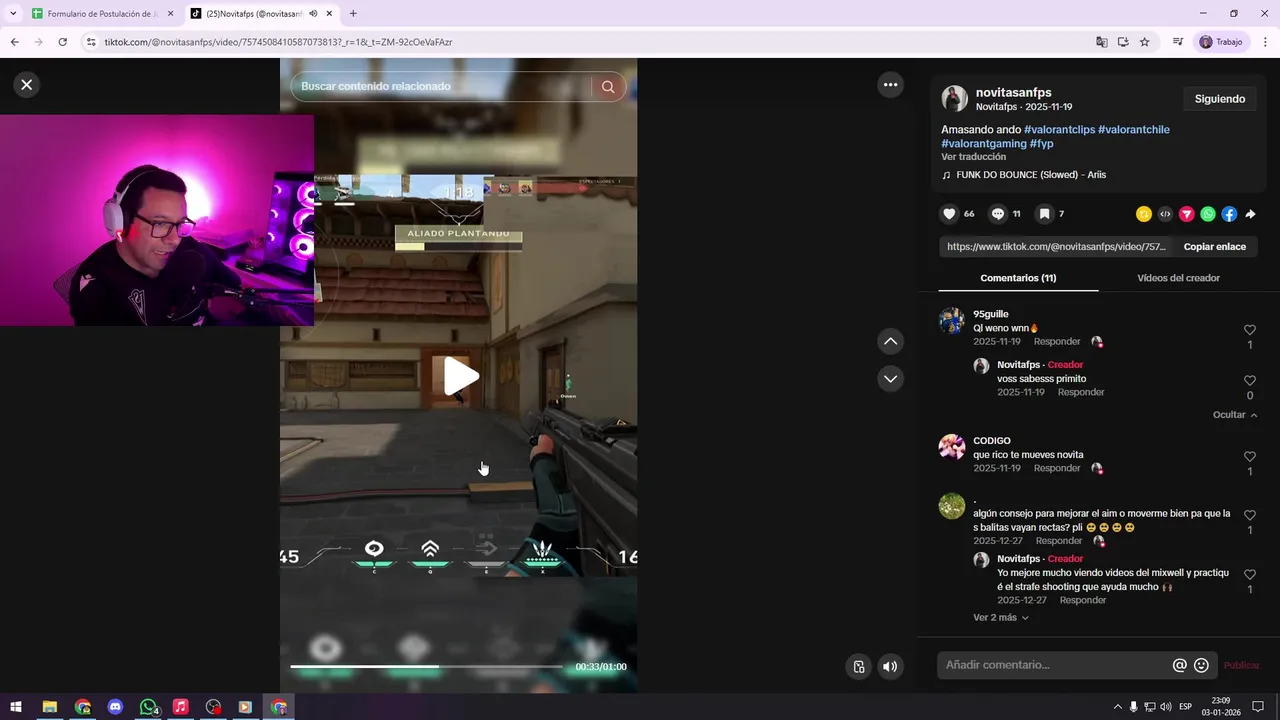Open Apple Music from taskbar
This screenshot has width=1280, height=720.
[180, 707]
